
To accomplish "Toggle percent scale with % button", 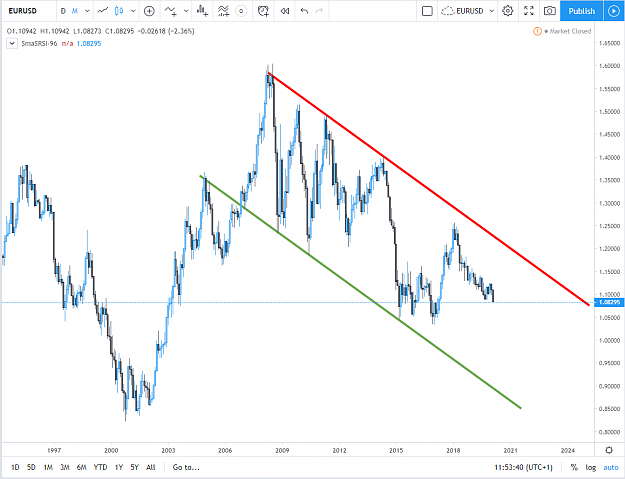I will click(574, 467).
